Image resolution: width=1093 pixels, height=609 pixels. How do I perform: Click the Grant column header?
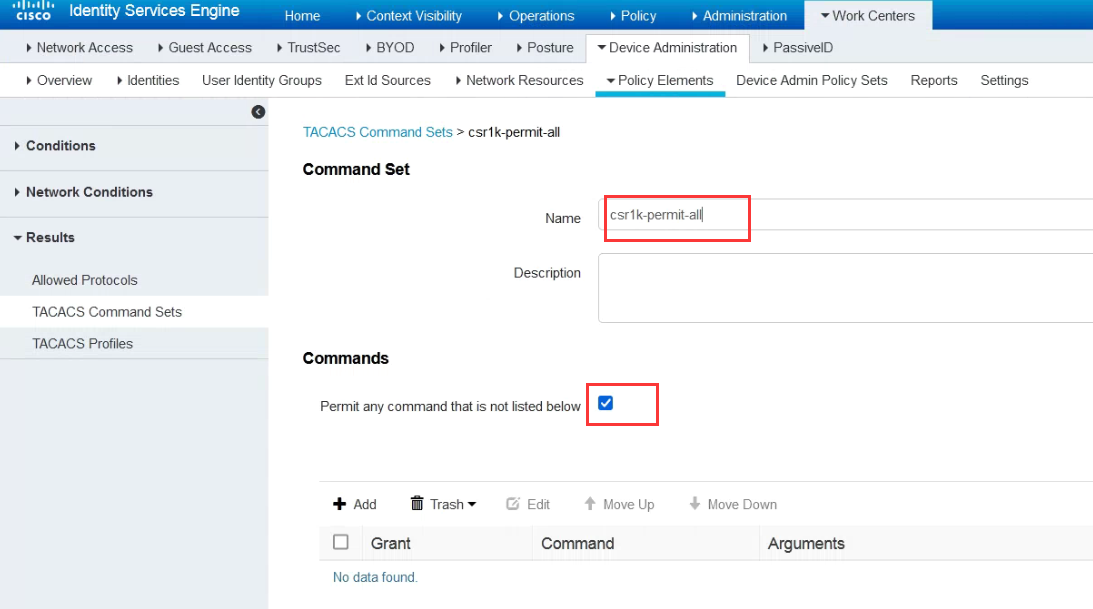click(390, 544)
